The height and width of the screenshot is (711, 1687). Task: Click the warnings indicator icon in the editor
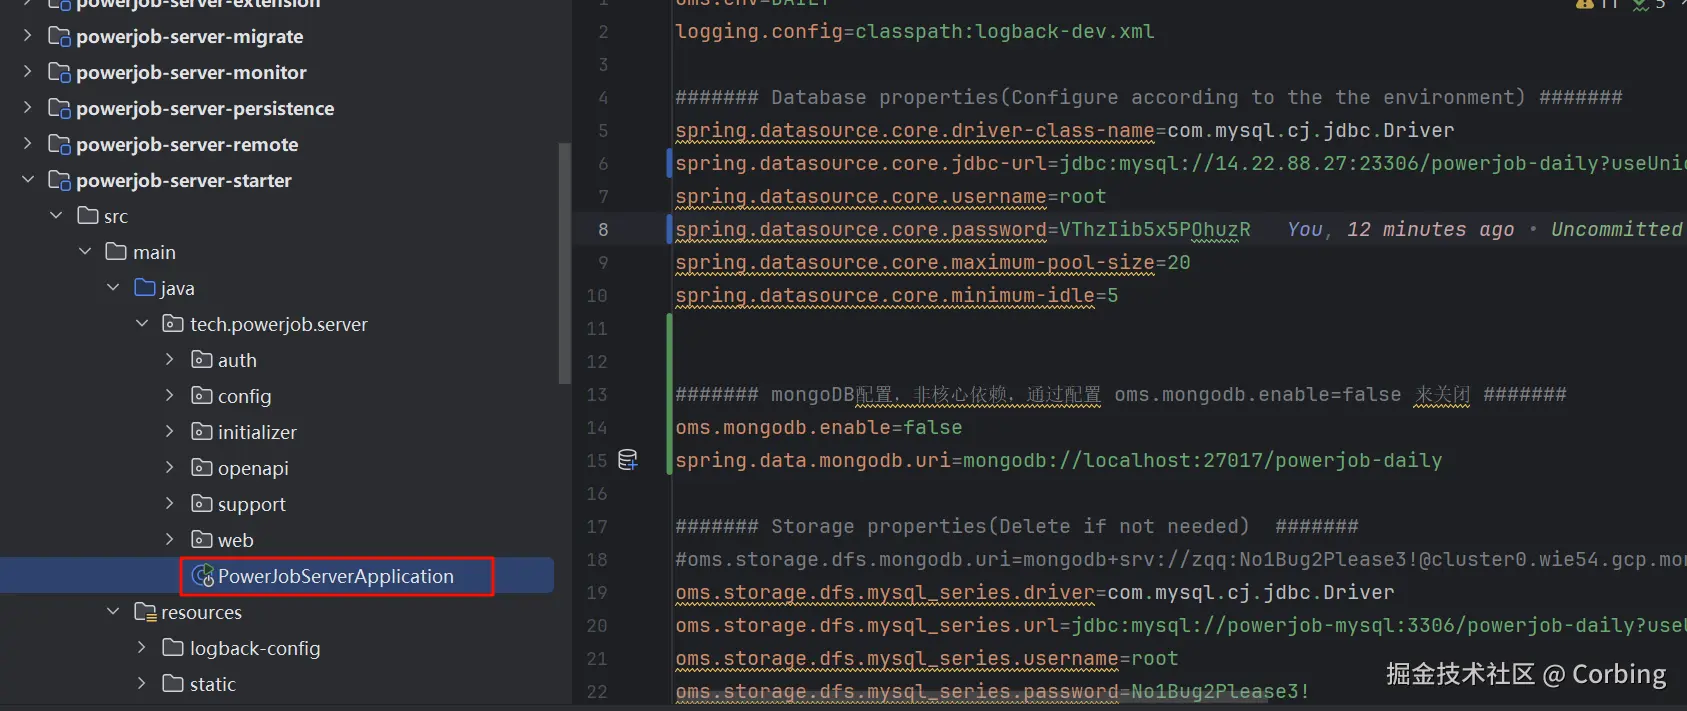[x=1585, y=4]
